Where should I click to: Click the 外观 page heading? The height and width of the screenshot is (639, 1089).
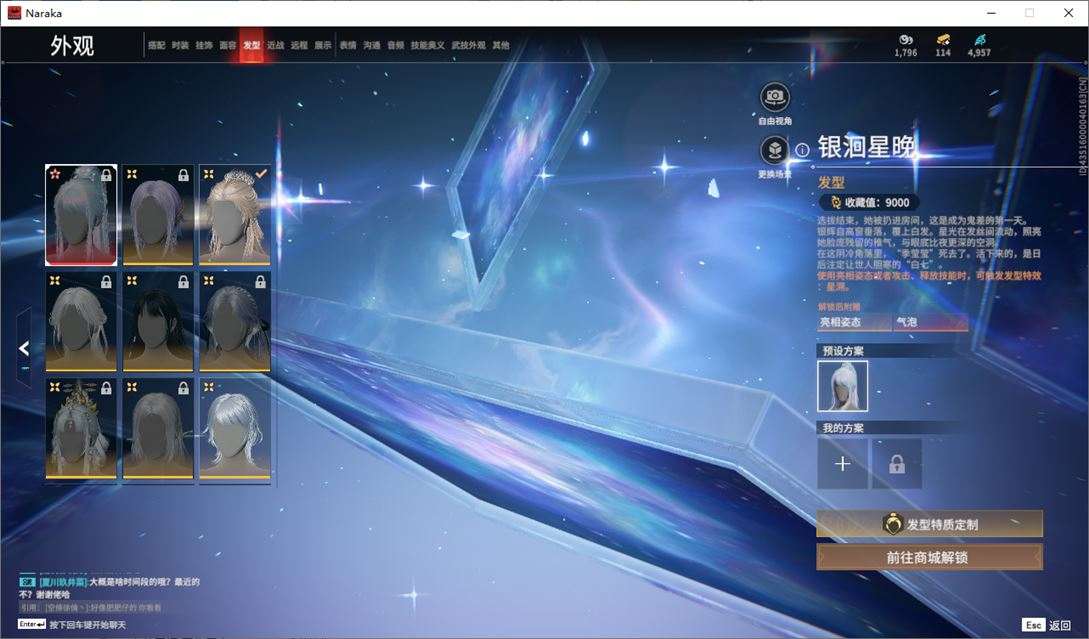click(x=72, y=46)
